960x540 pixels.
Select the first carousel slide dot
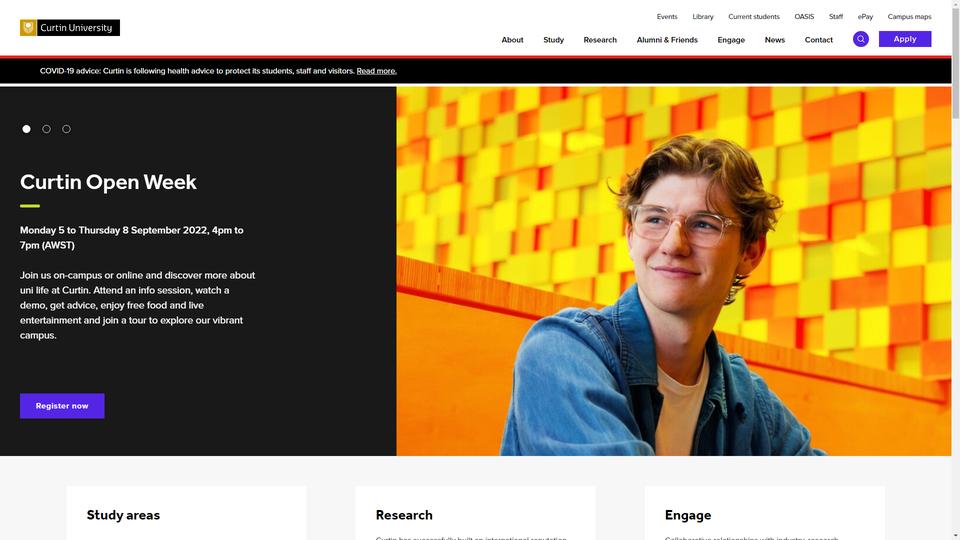[26, 129]
